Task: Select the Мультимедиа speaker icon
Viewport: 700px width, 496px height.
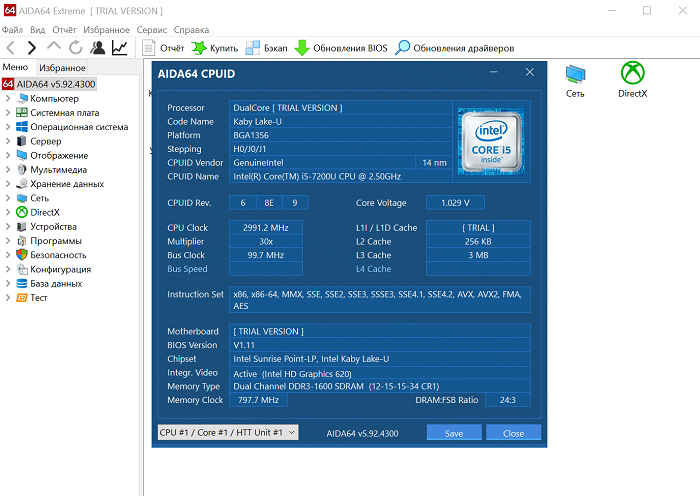Action: pyautogui.click(x=22, y=170)
